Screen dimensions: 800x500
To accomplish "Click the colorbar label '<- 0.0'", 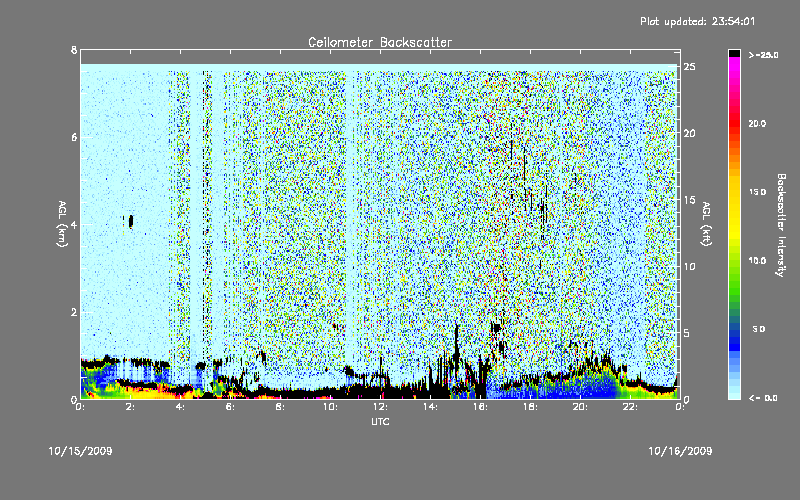I will 763,398.
